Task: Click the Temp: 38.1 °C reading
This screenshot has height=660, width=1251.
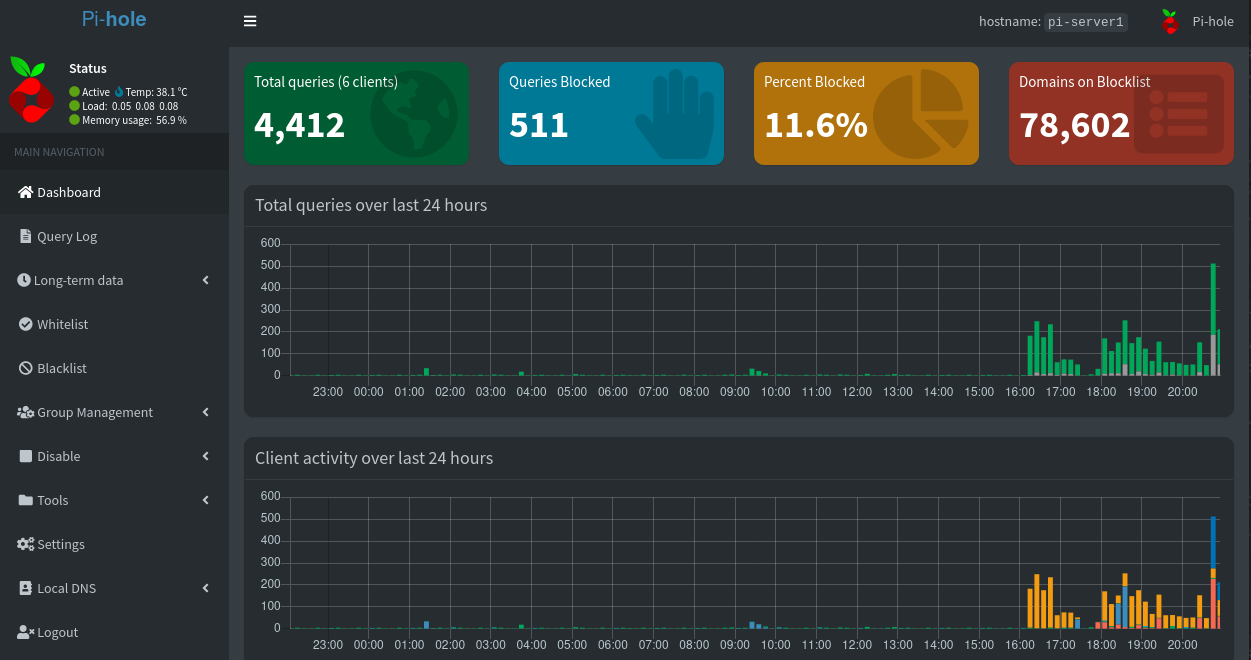Action: coord(157,92)
